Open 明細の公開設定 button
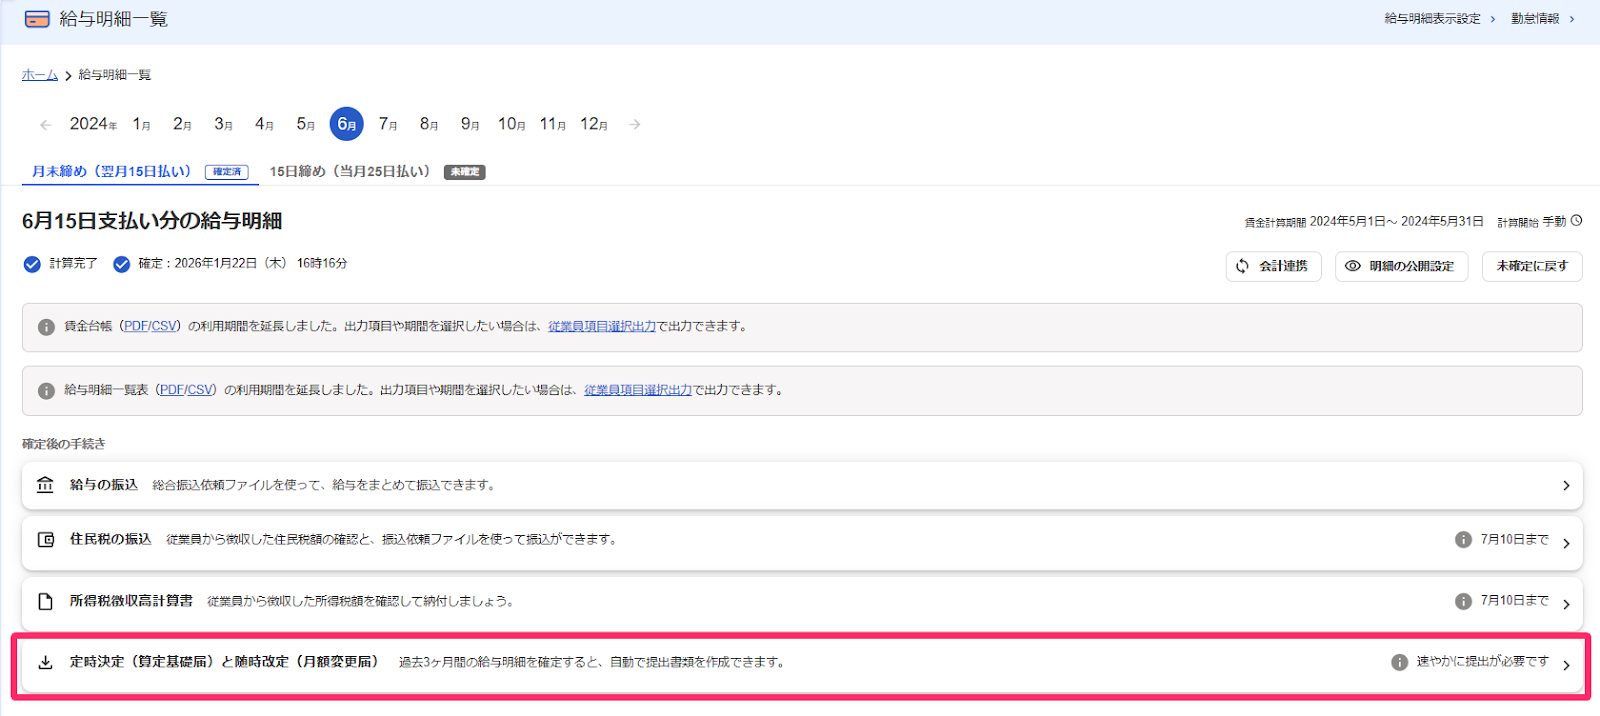The image size is (1600, 716). (x=1401, y=266)
